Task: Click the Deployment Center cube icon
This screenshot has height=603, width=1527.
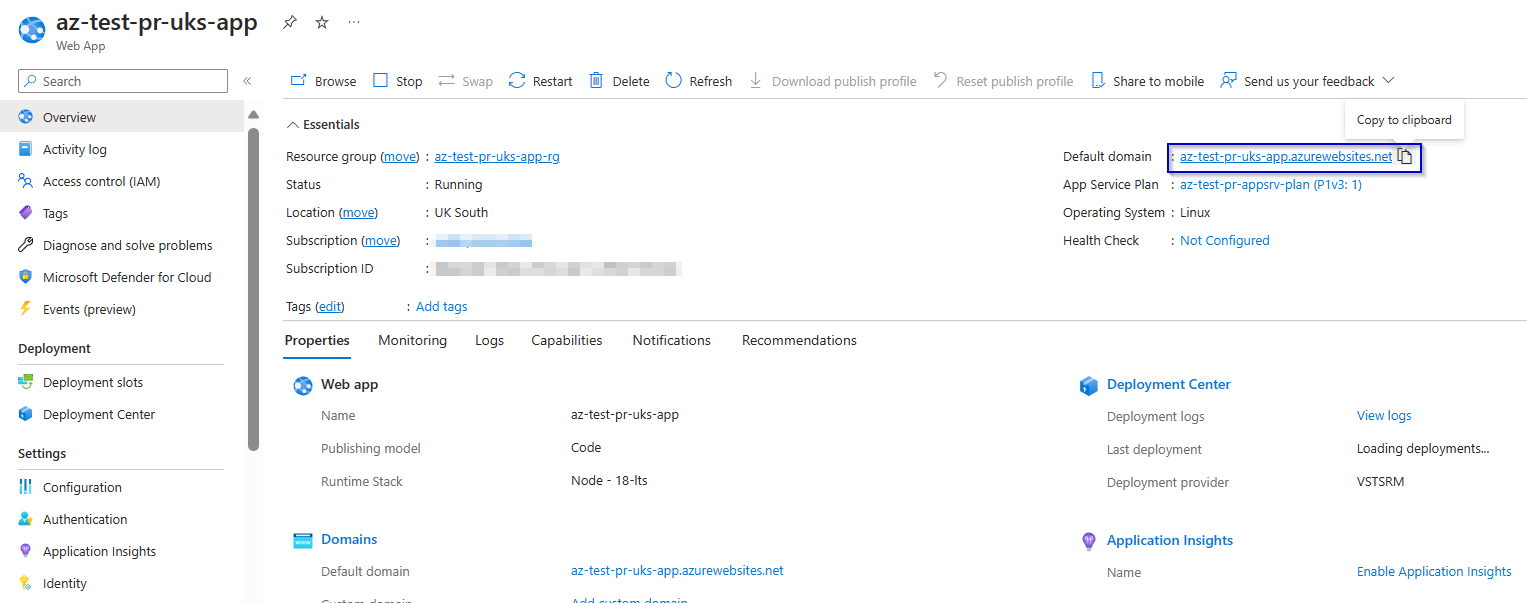Action: (x=1089, y=385)
